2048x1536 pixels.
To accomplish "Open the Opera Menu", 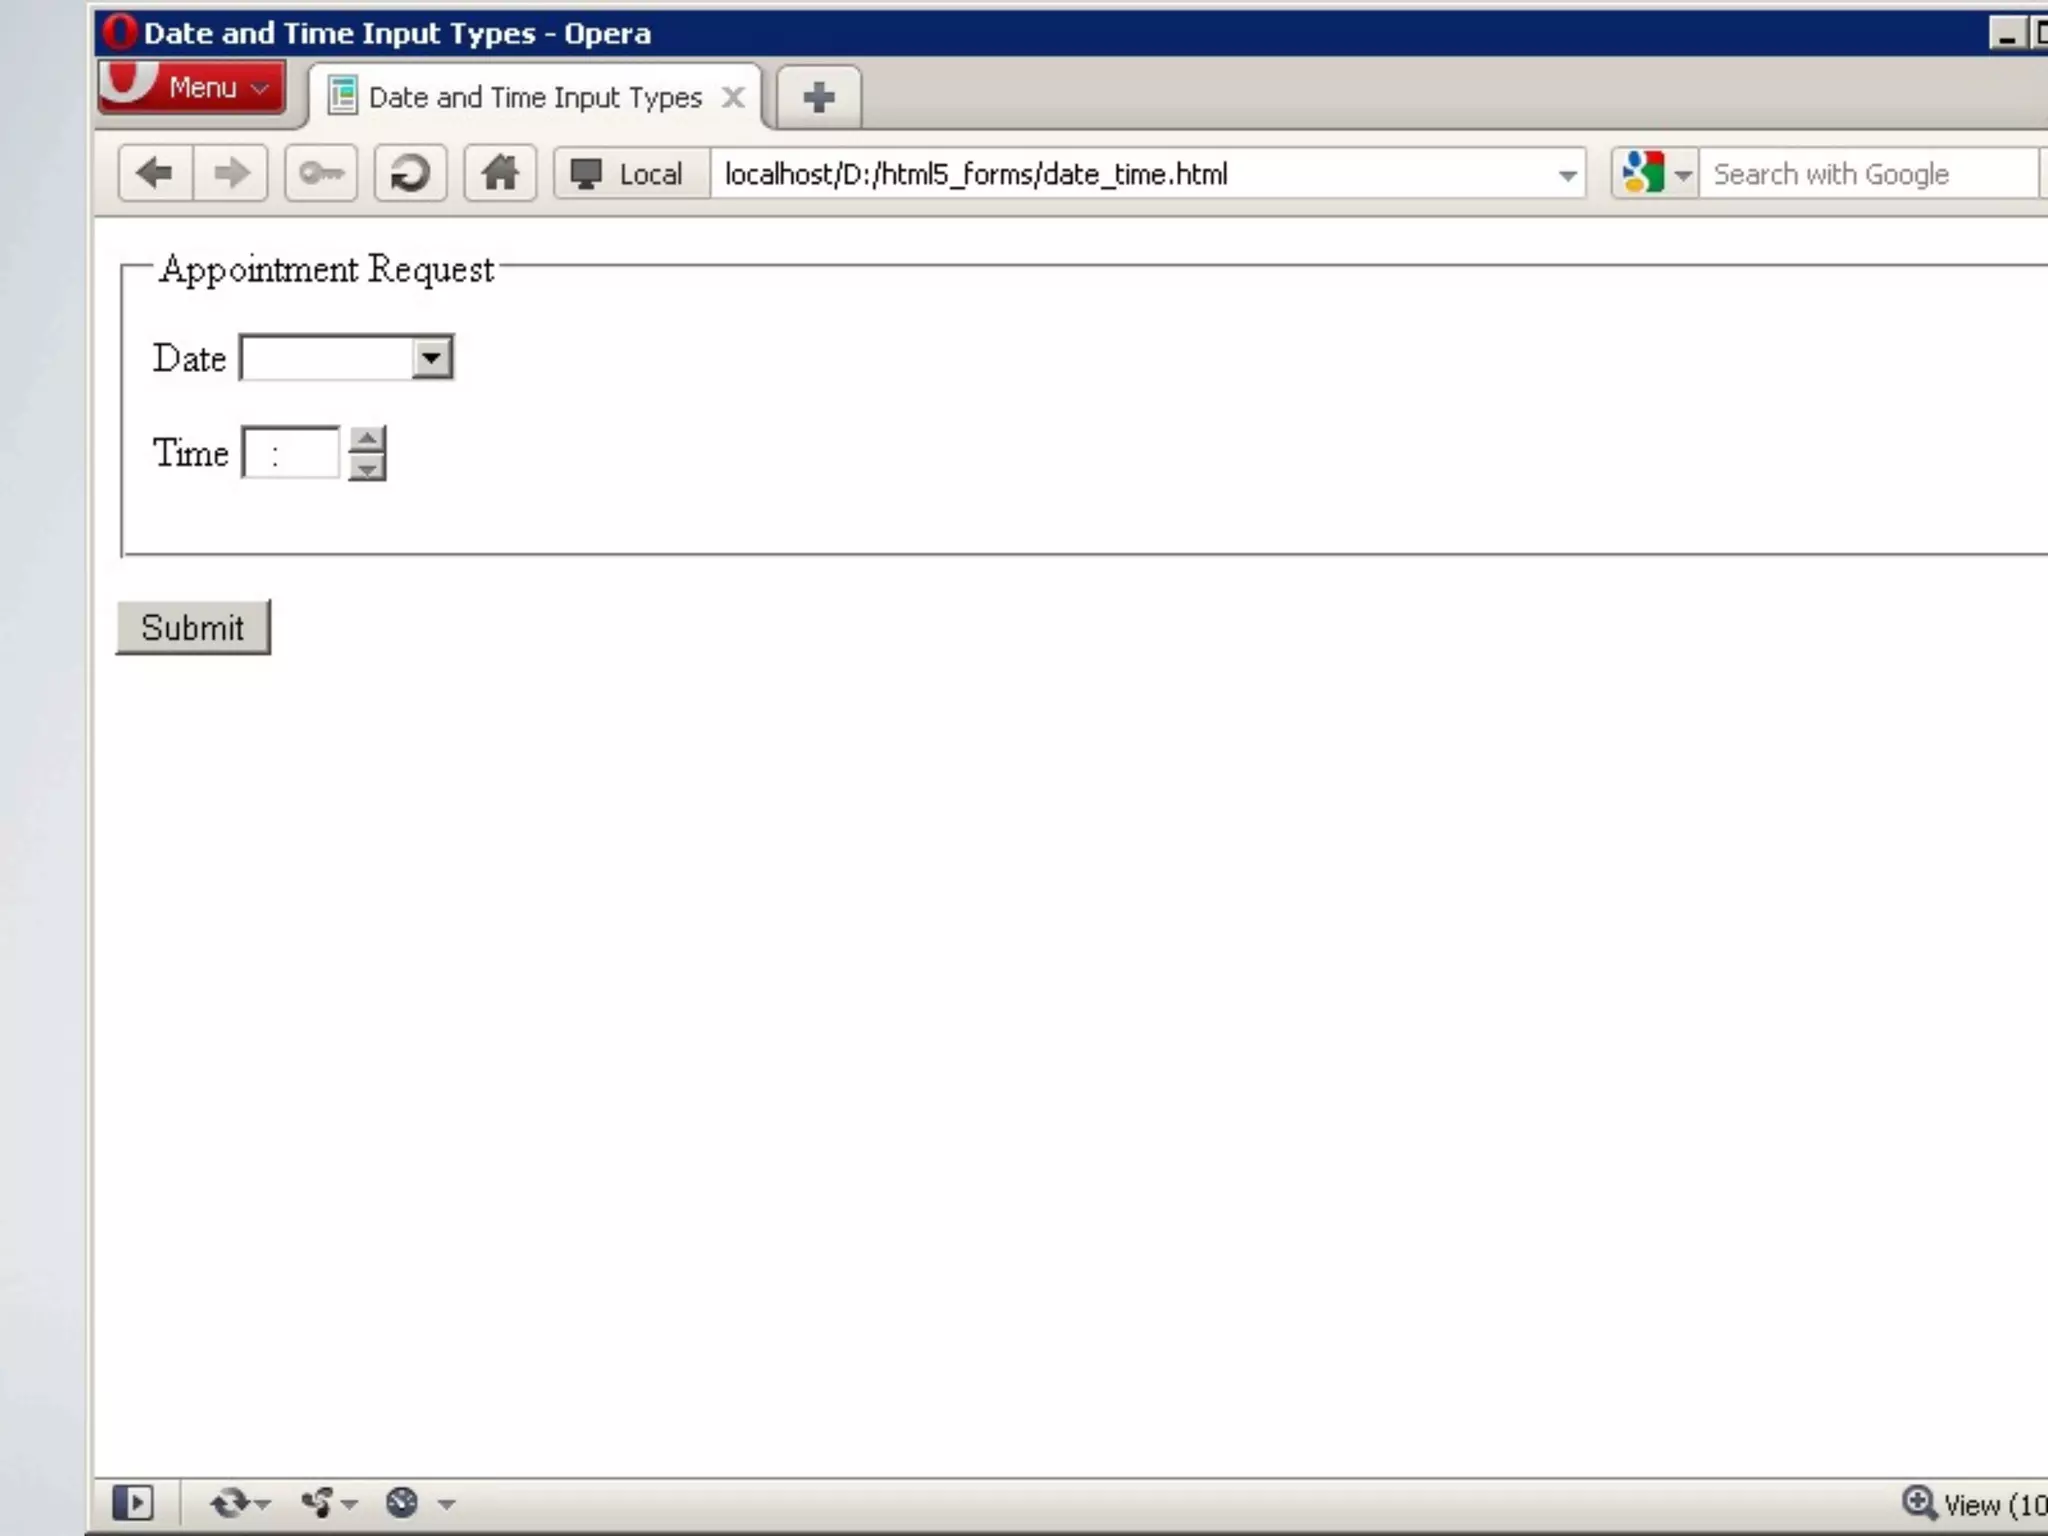I will 193,88.
